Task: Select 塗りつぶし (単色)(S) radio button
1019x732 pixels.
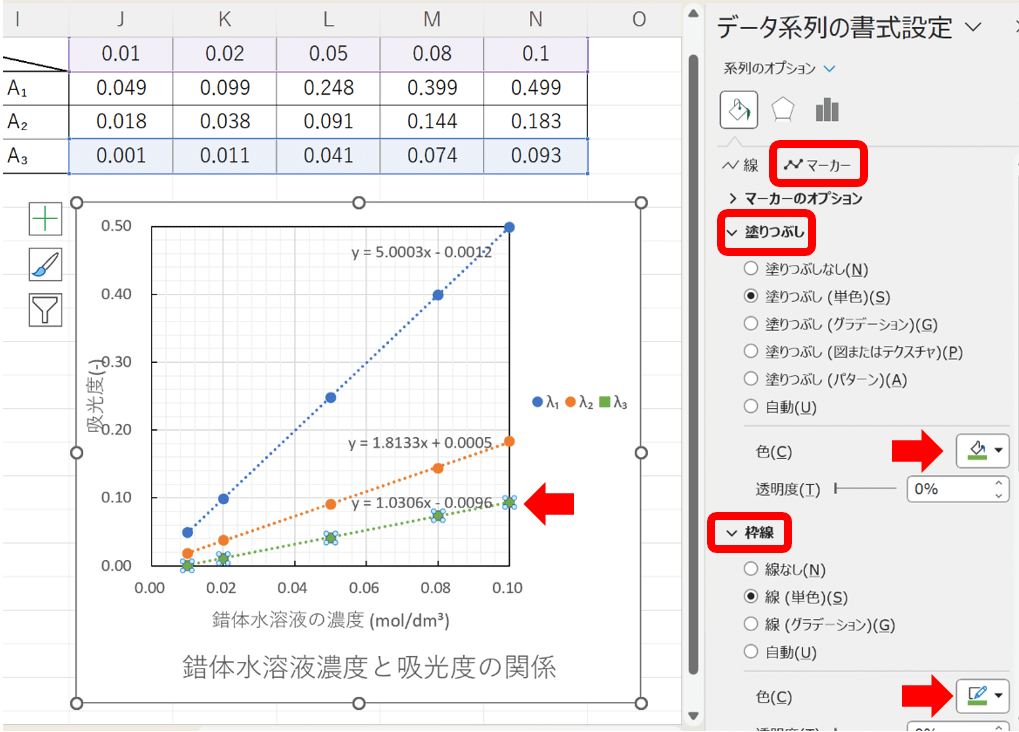Action: 751,296
